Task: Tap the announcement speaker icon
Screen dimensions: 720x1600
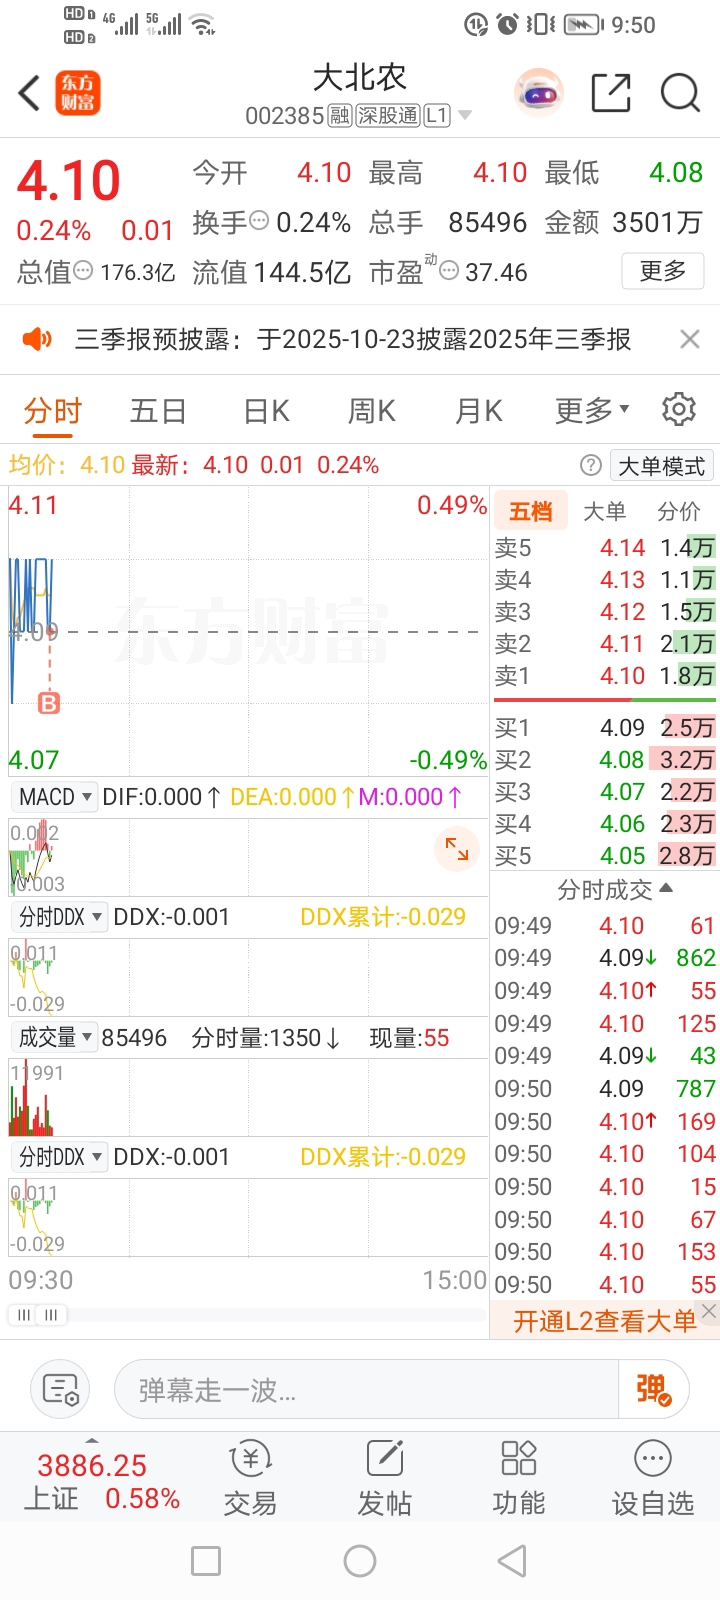Action: pos(37,339)
